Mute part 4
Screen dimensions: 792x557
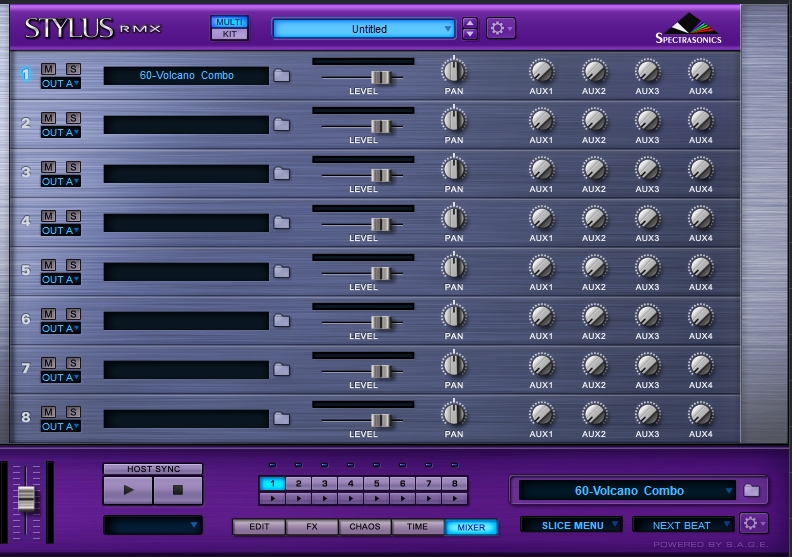(x=48, y=216)
